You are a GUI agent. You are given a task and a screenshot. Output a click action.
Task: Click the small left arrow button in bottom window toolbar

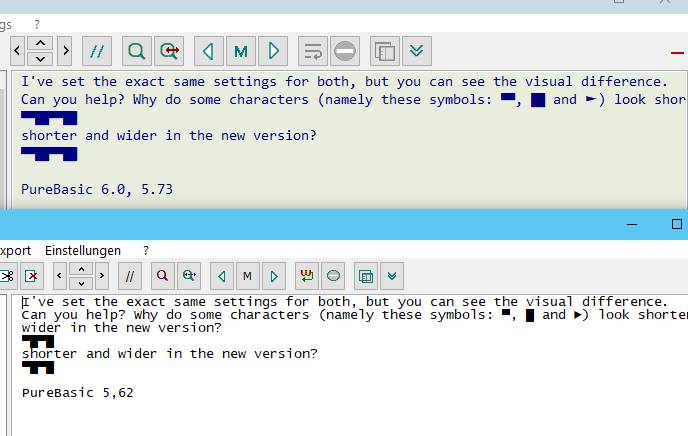point(60,276)
